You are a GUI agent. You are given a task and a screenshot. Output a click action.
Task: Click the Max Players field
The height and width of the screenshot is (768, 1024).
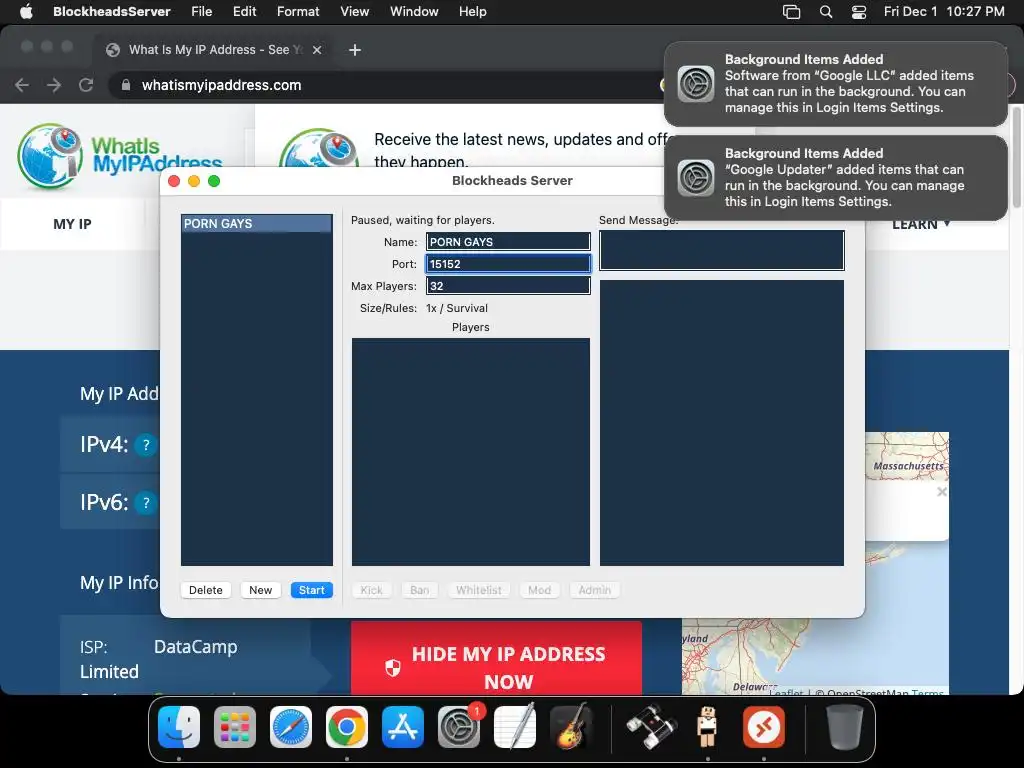[508, 286]
